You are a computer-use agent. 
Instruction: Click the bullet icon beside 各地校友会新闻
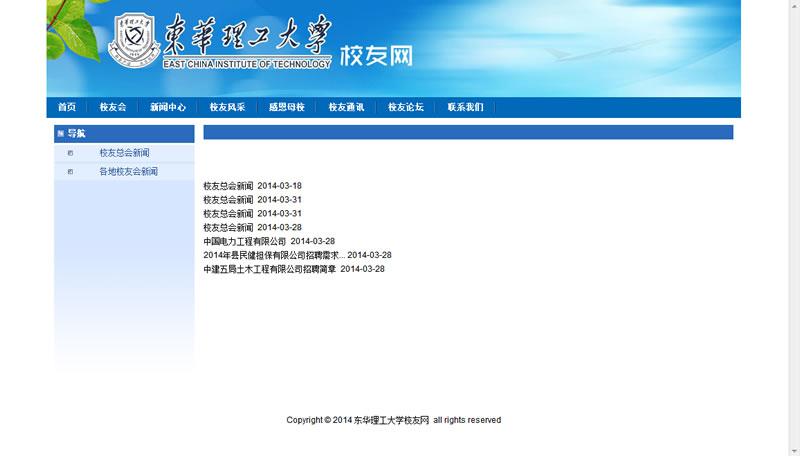[x=70, y=172]
